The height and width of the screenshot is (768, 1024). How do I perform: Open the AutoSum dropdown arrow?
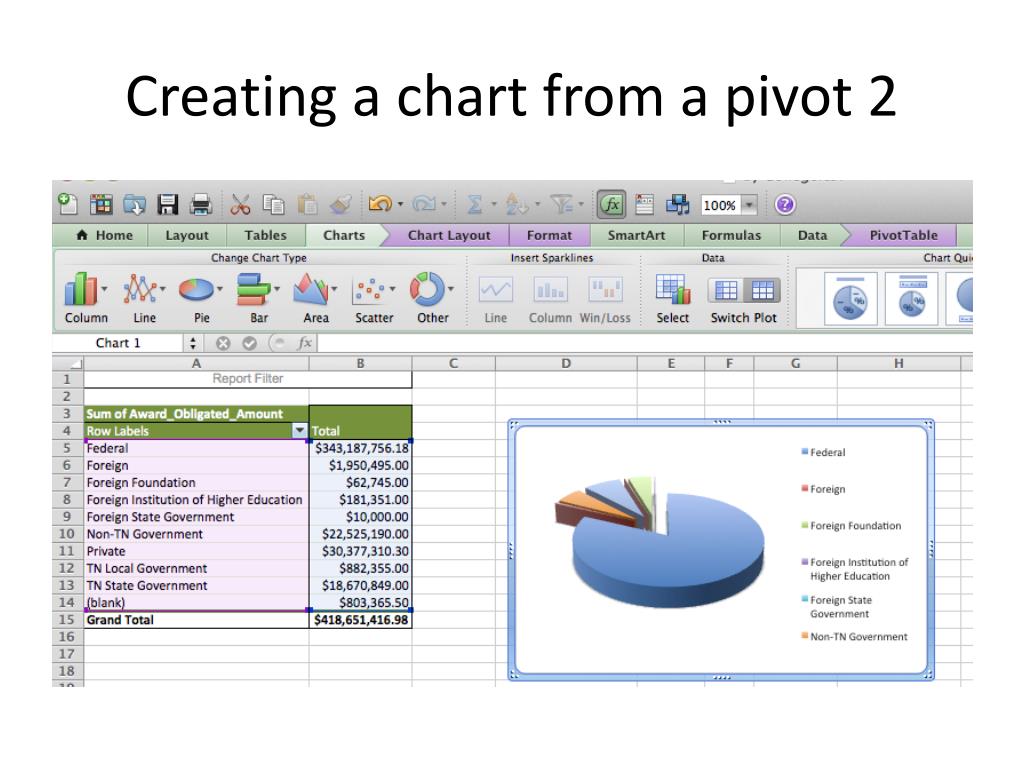point(494,204)
